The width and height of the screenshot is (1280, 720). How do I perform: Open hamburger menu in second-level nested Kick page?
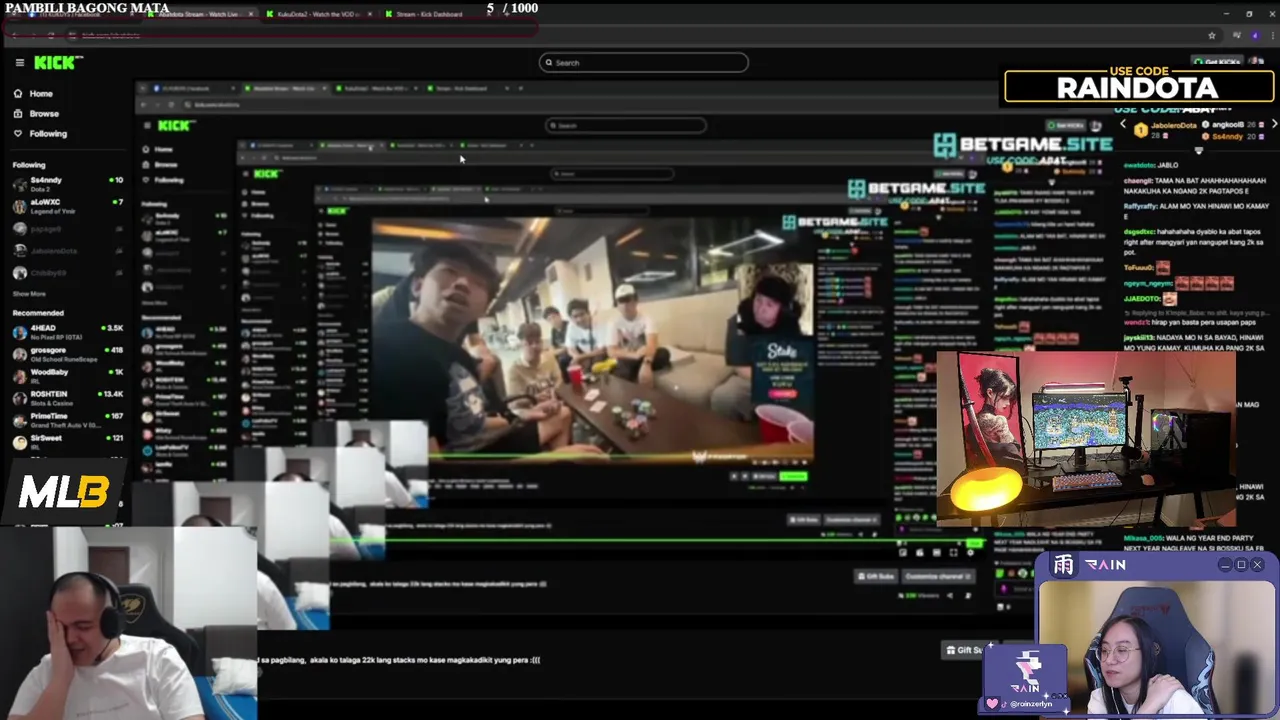click(147, 125)
